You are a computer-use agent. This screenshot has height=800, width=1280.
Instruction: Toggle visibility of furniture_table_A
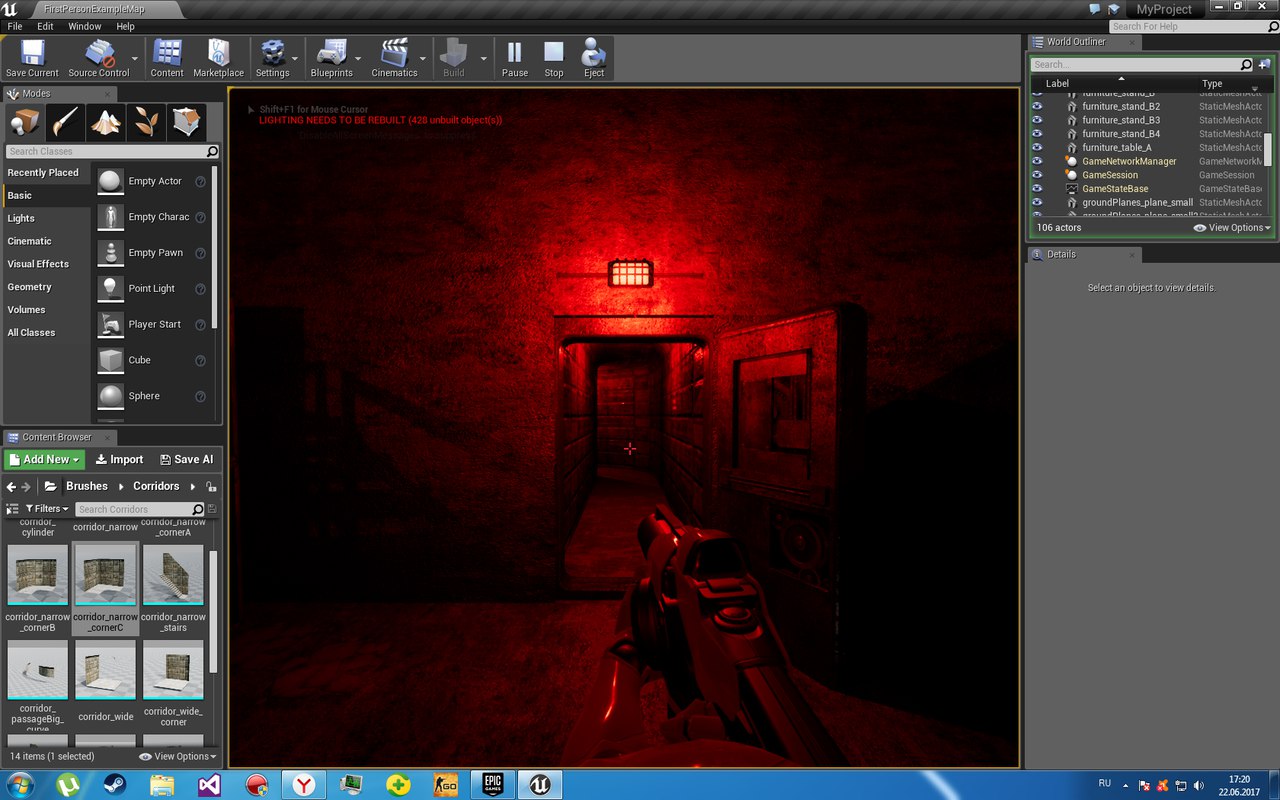1037,147
